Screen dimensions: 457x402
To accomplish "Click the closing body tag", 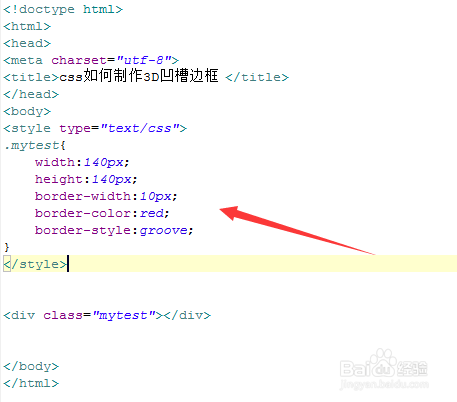I will 31,366.
